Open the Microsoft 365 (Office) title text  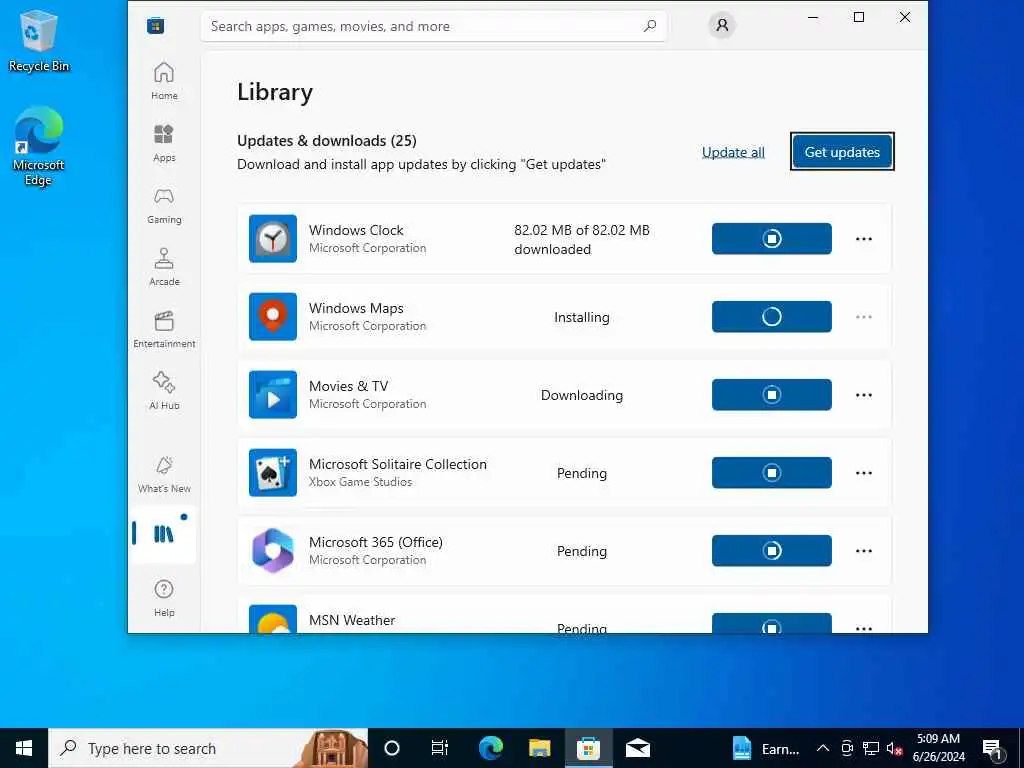[x=376, y=542]
